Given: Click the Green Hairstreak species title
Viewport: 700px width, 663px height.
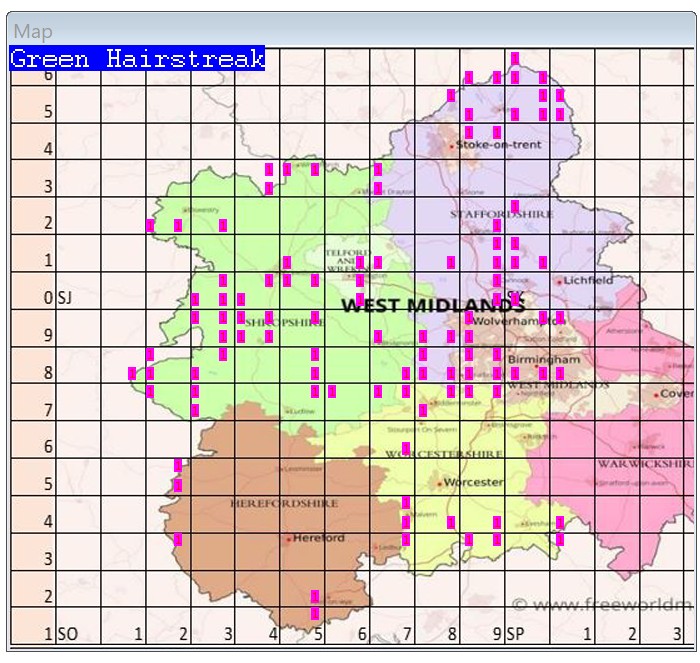Looking at the screenshot, I should pyautogui.click(x=137, y=59).
